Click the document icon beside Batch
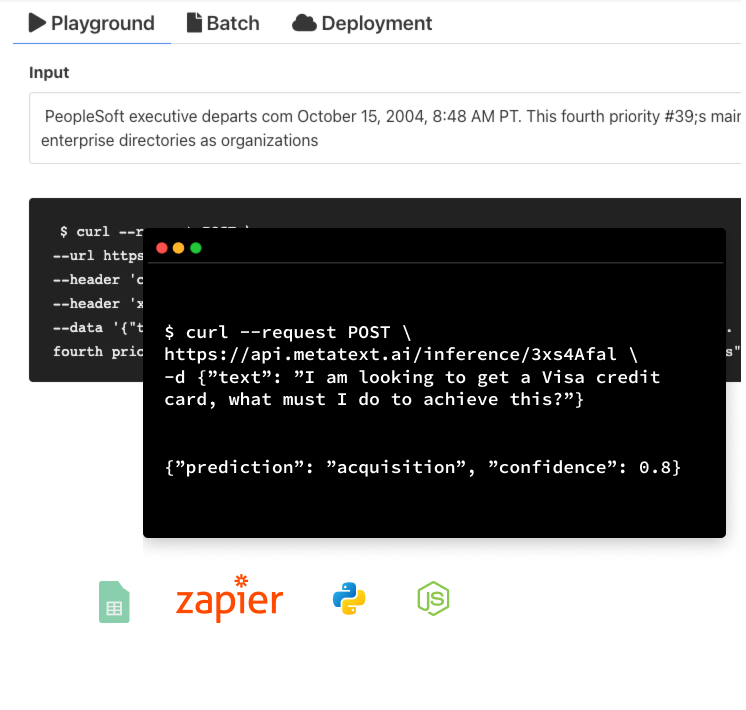 tap(194, 23)
